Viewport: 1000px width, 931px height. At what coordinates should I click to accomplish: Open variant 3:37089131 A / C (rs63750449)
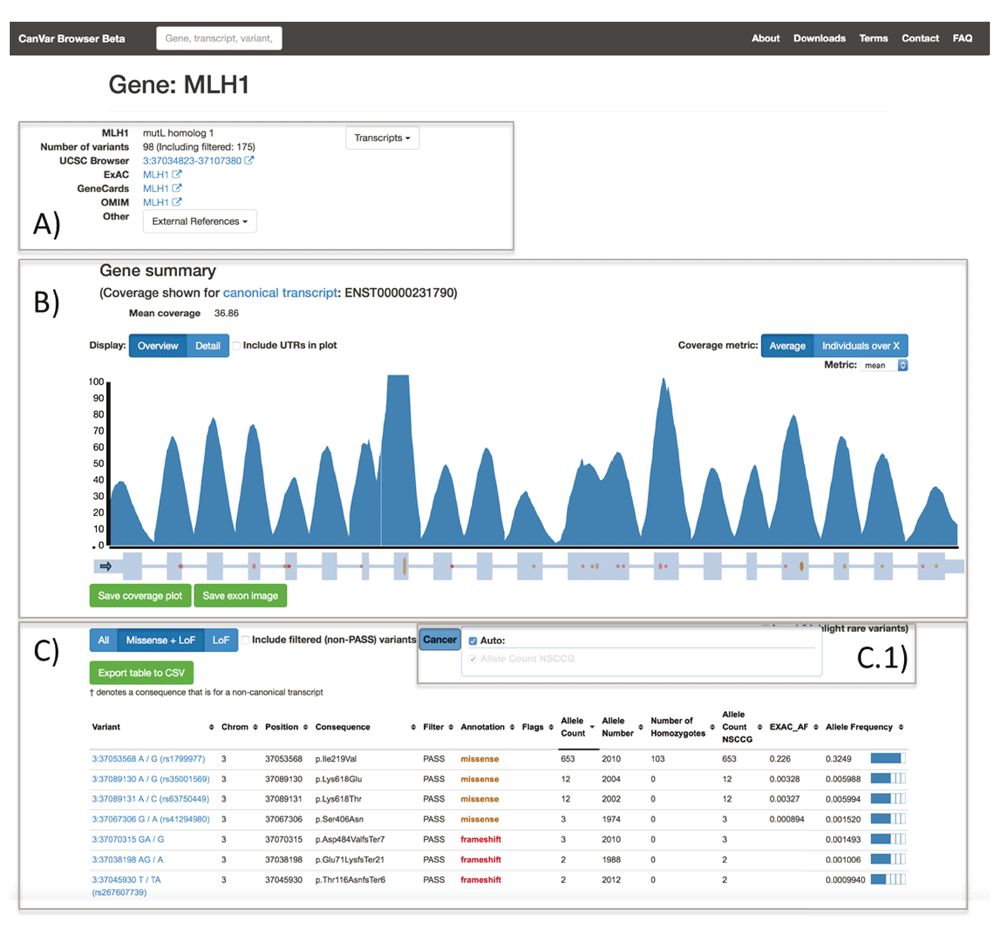click(151, 799)
